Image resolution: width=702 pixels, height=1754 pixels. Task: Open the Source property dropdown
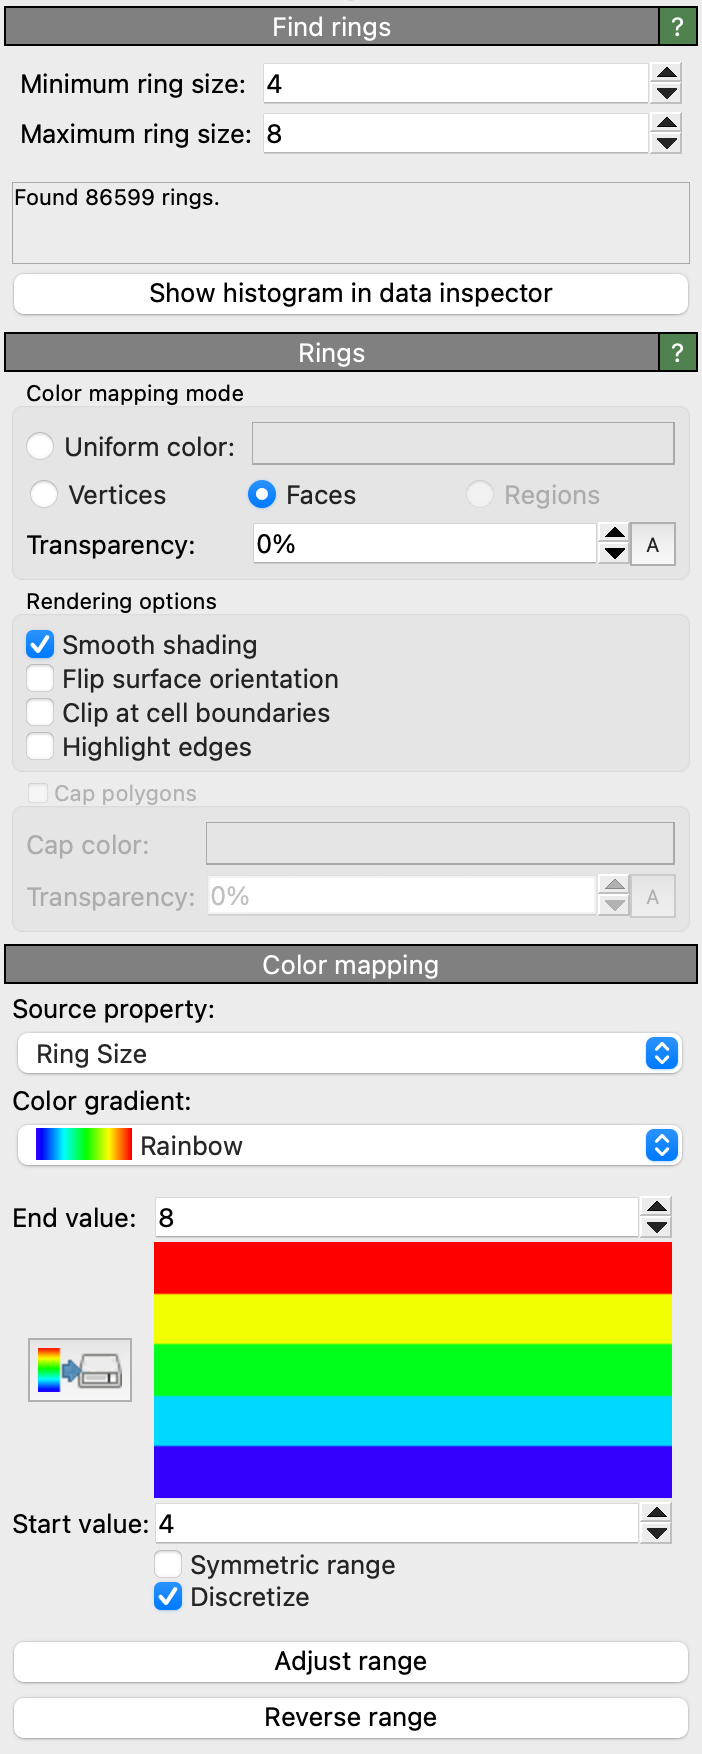point(350,1054)
